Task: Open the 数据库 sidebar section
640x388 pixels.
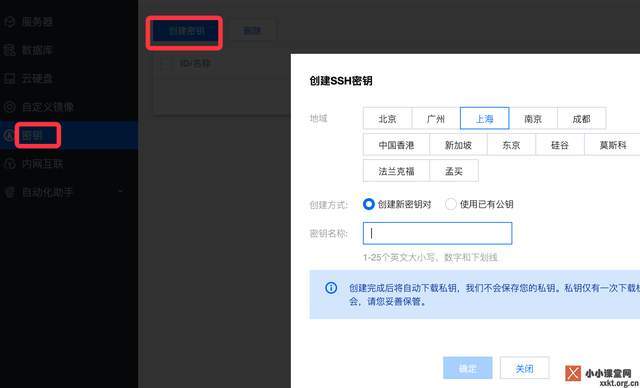Action: [37, 50]
